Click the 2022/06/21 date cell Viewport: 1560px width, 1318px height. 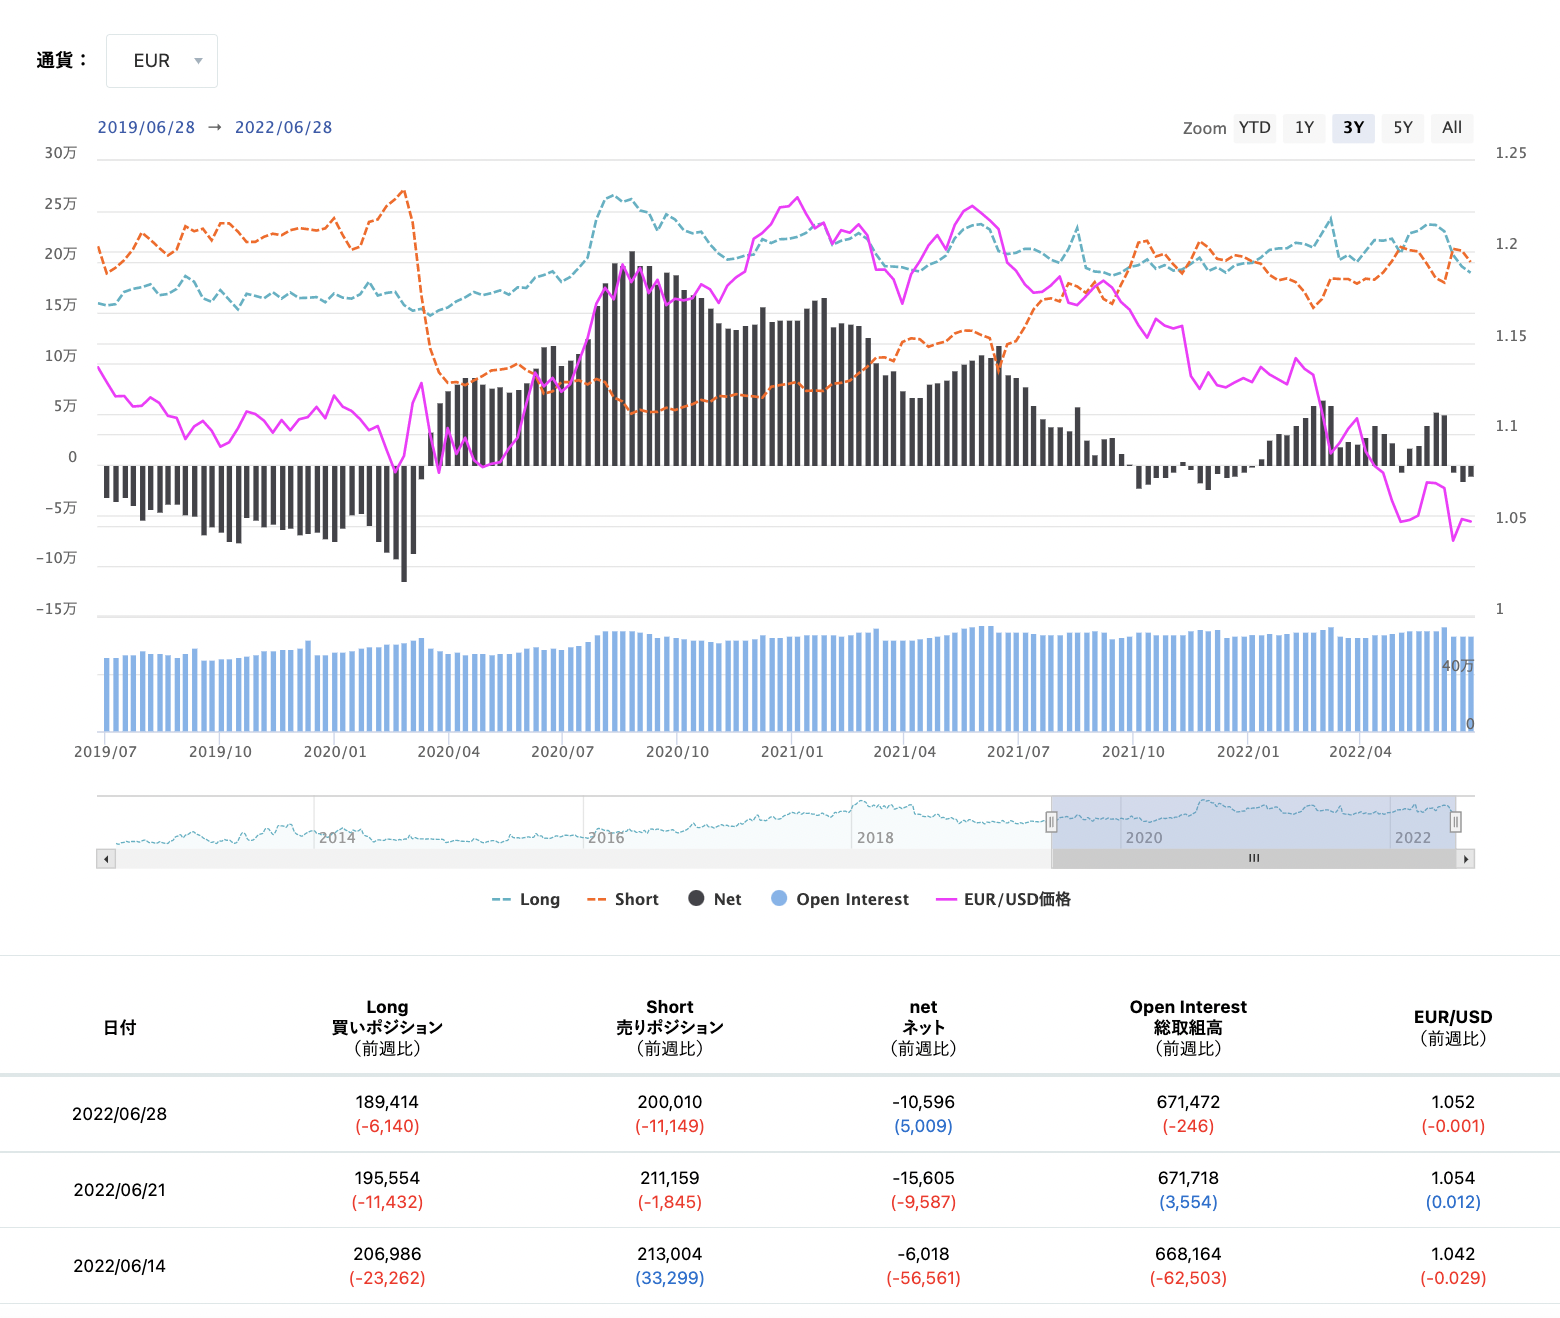pyautogui.click(x=120, y=1190)
